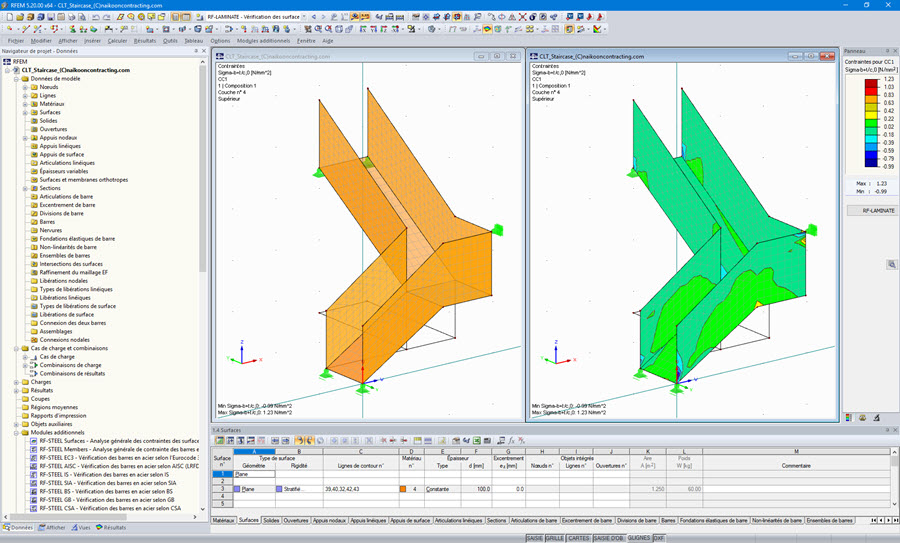This screenshot has height=543, width=900.
Task: Open the Données navigator tab
Action: click(18, 527)
